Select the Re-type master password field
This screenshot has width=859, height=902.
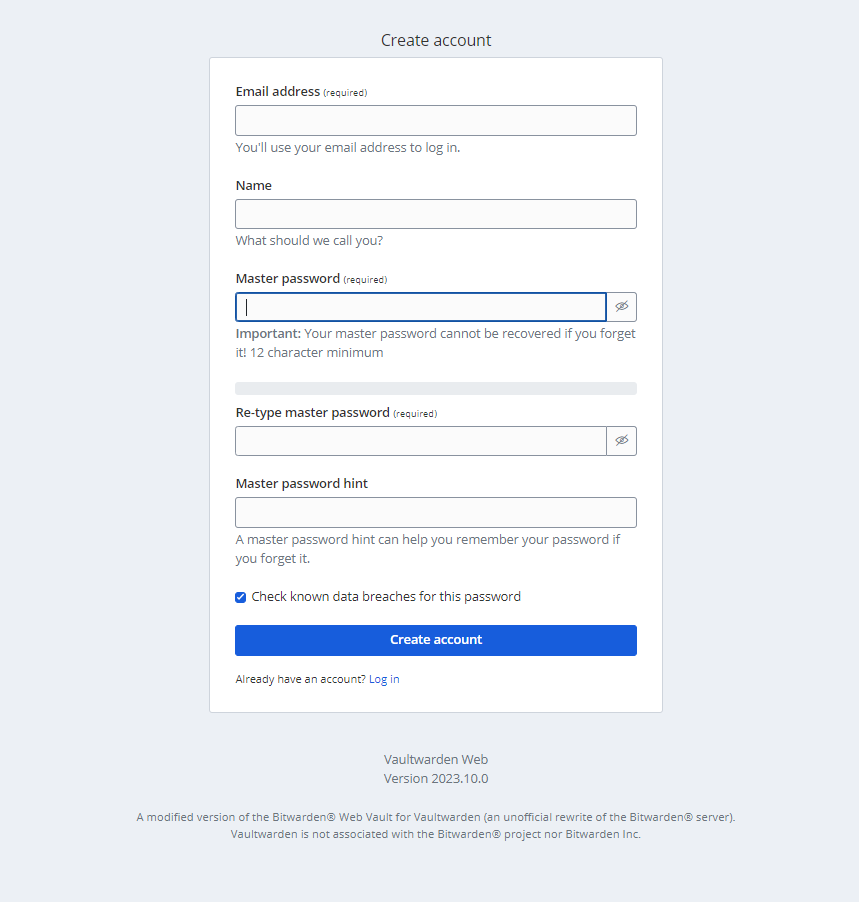(x=421, y=441)
